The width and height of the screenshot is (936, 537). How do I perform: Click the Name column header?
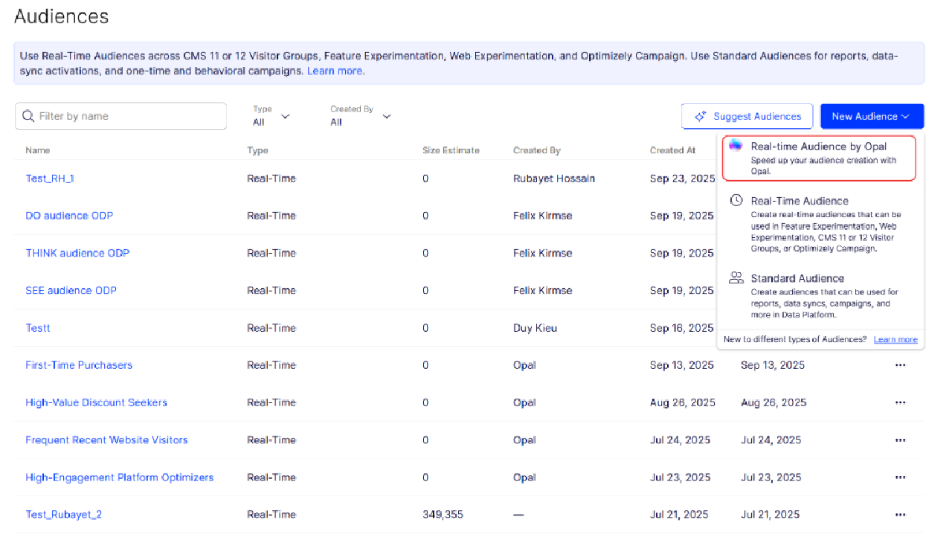pyautogui.click(x=38, y=150)
